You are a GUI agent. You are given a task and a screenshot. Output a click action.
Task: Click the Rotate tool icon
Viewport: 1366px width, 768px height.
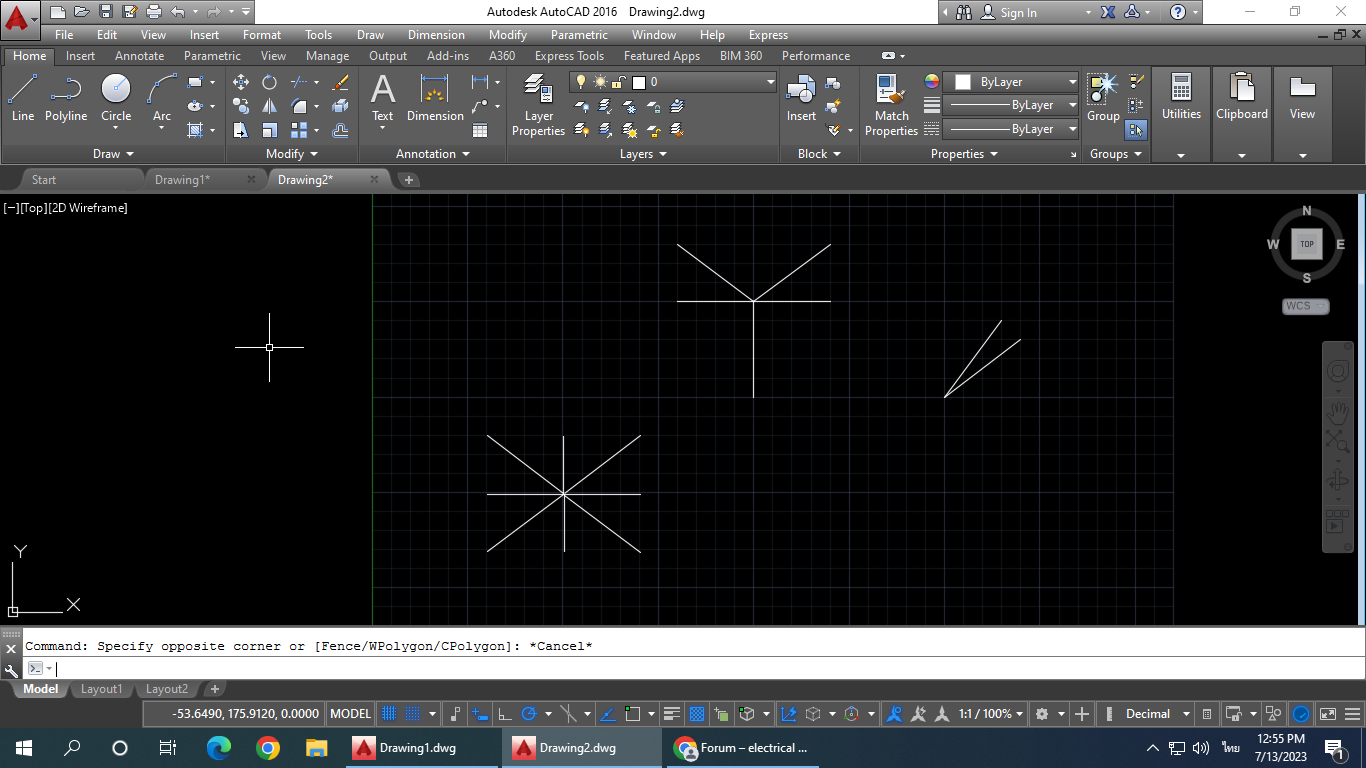[x=270, y=82]
